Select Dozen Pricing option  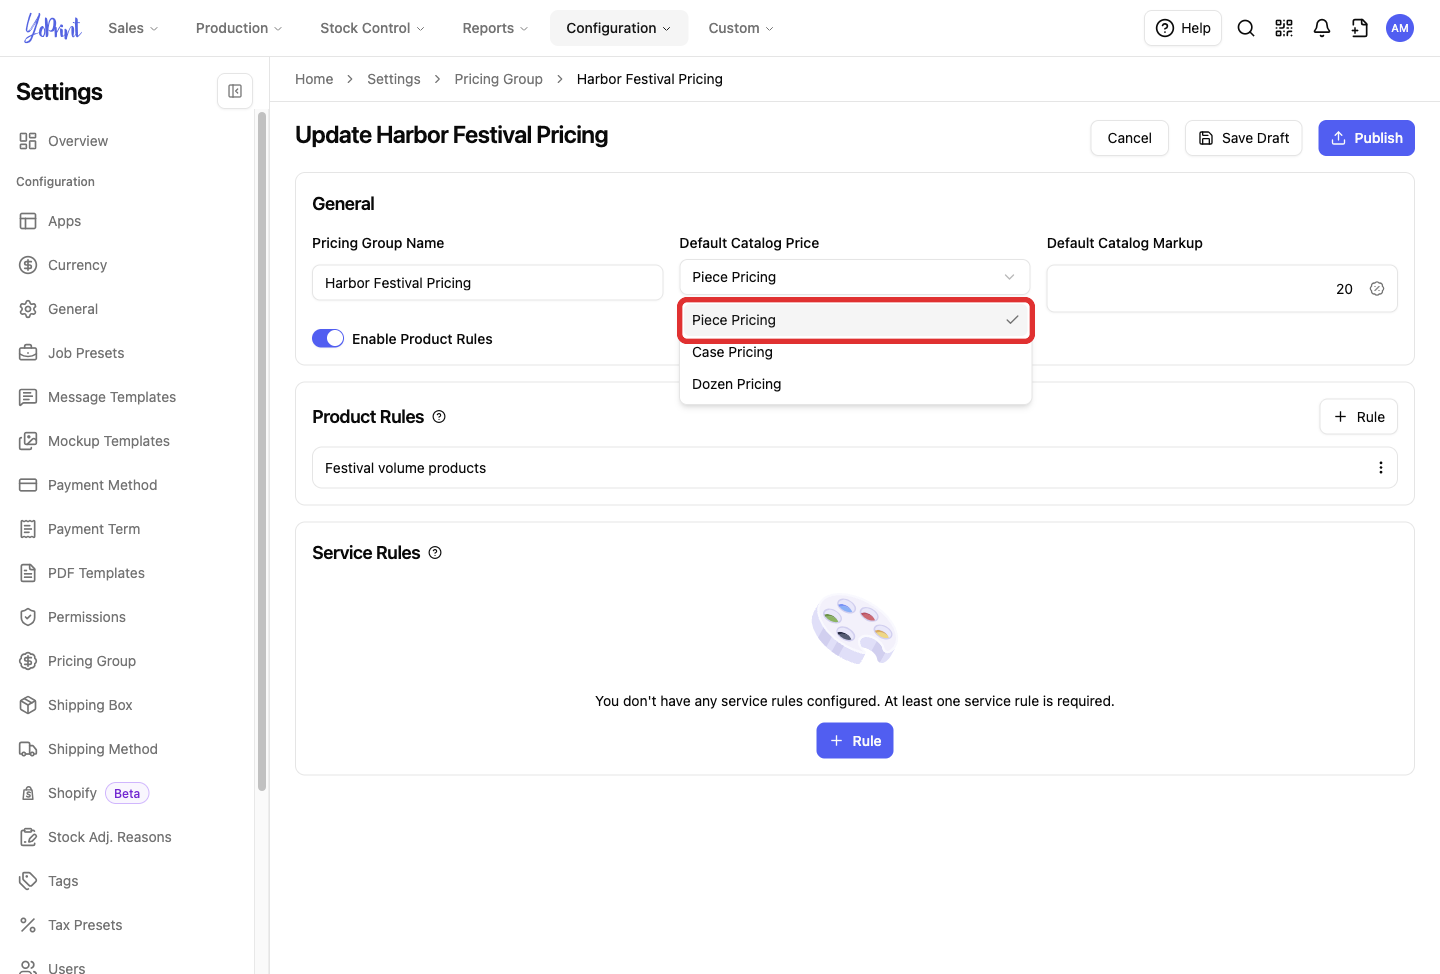[855, 384]
